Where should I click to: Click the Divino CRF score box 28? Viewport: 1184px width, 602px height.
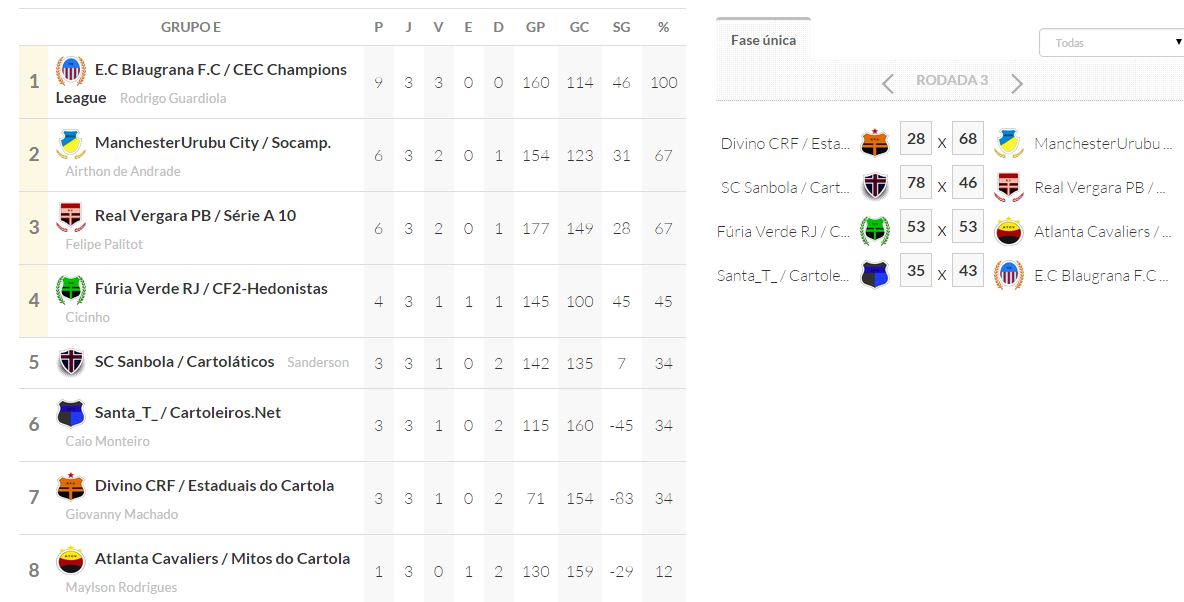click(916, 139)
